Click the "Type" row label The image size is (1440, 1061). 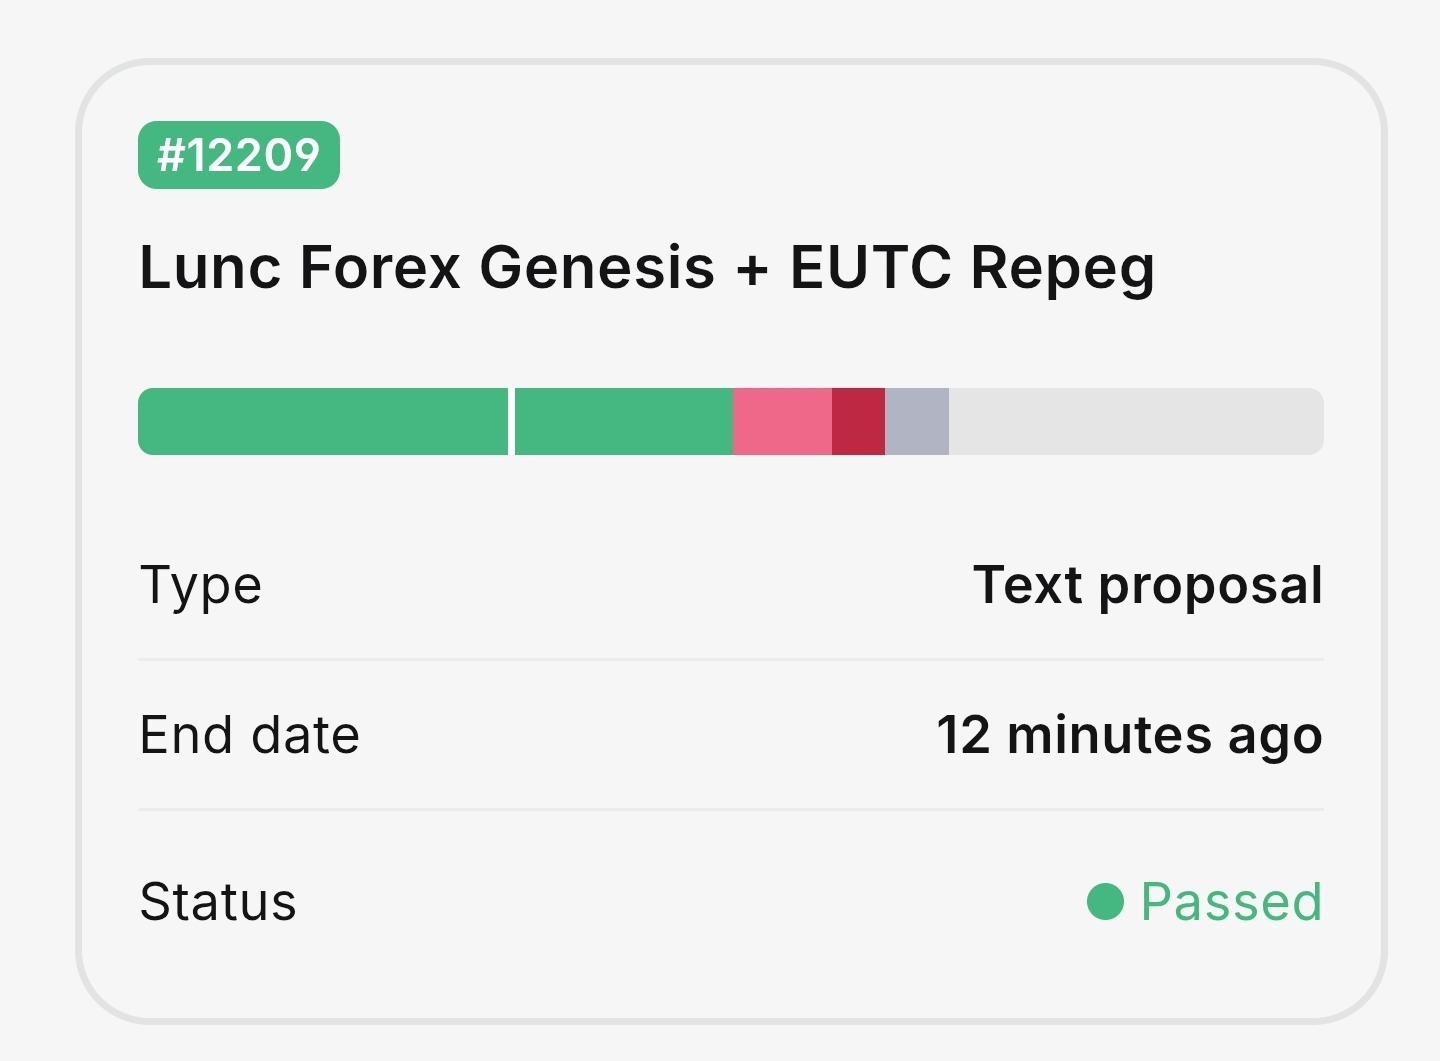pos(201,585)
